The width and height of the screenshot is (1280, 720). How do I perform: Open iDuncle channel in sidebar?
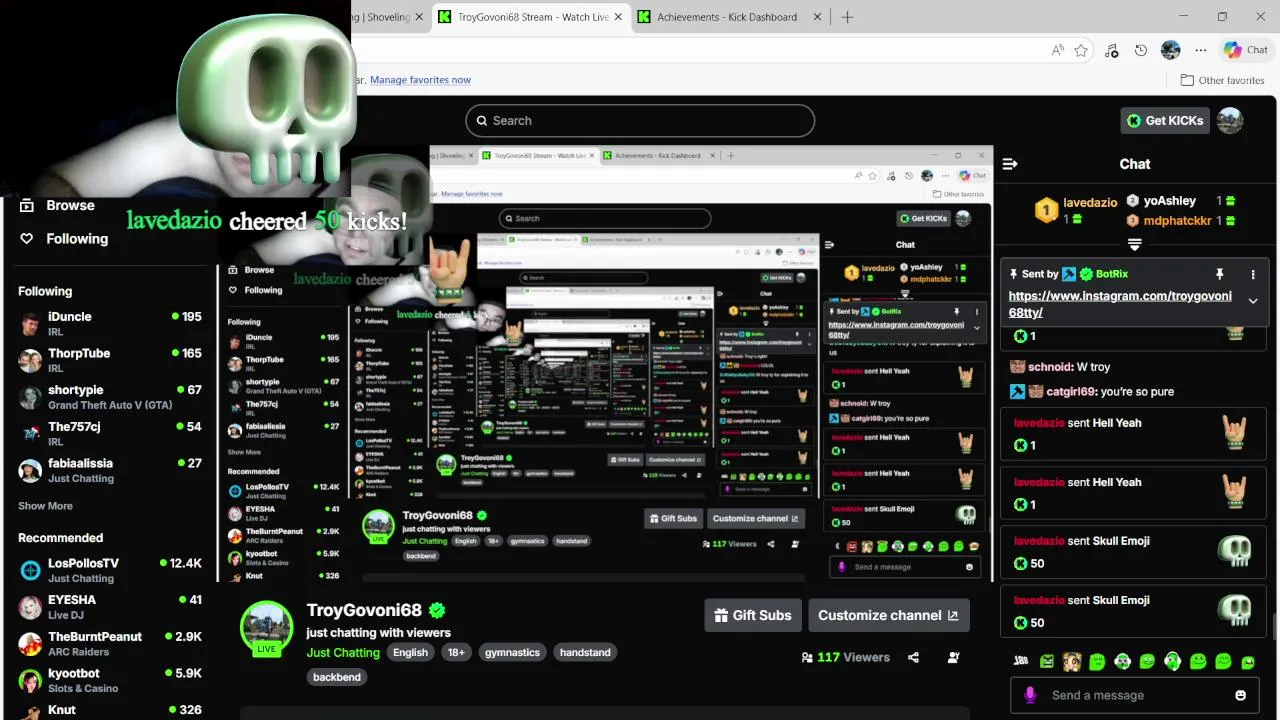point(110,323)
